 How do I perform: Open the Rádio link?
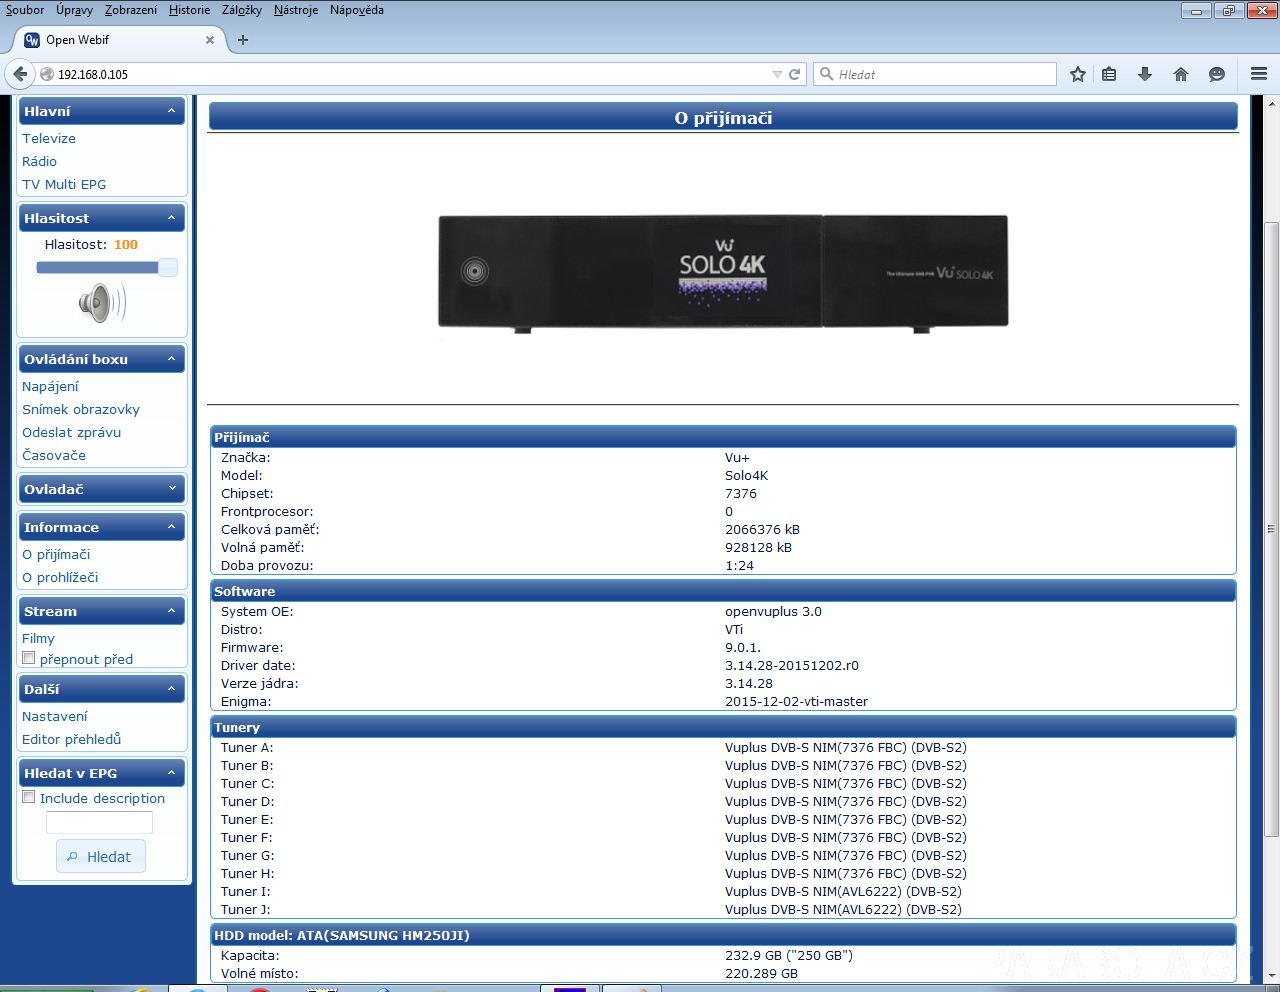(x=39, y=161)
